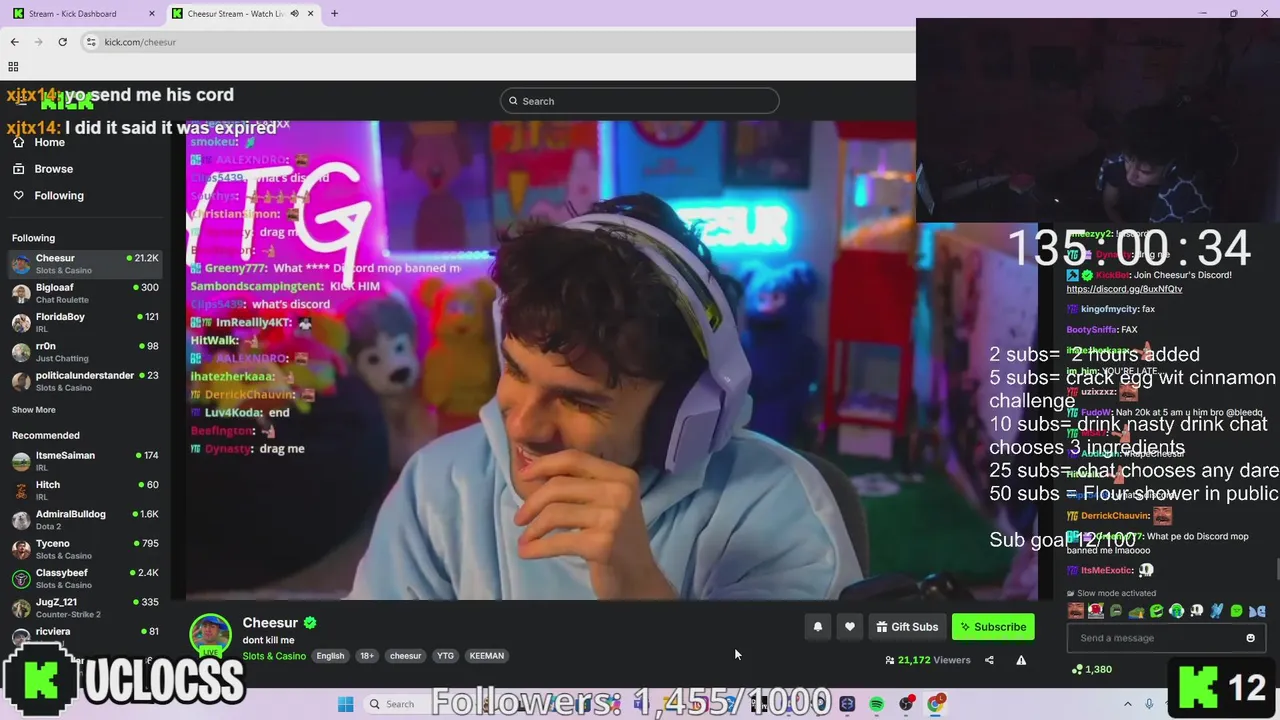Open JugZ_121 Counter-Strike 2 channel
The height and width of the screenshot is (720, 1280).
[85, 608]
